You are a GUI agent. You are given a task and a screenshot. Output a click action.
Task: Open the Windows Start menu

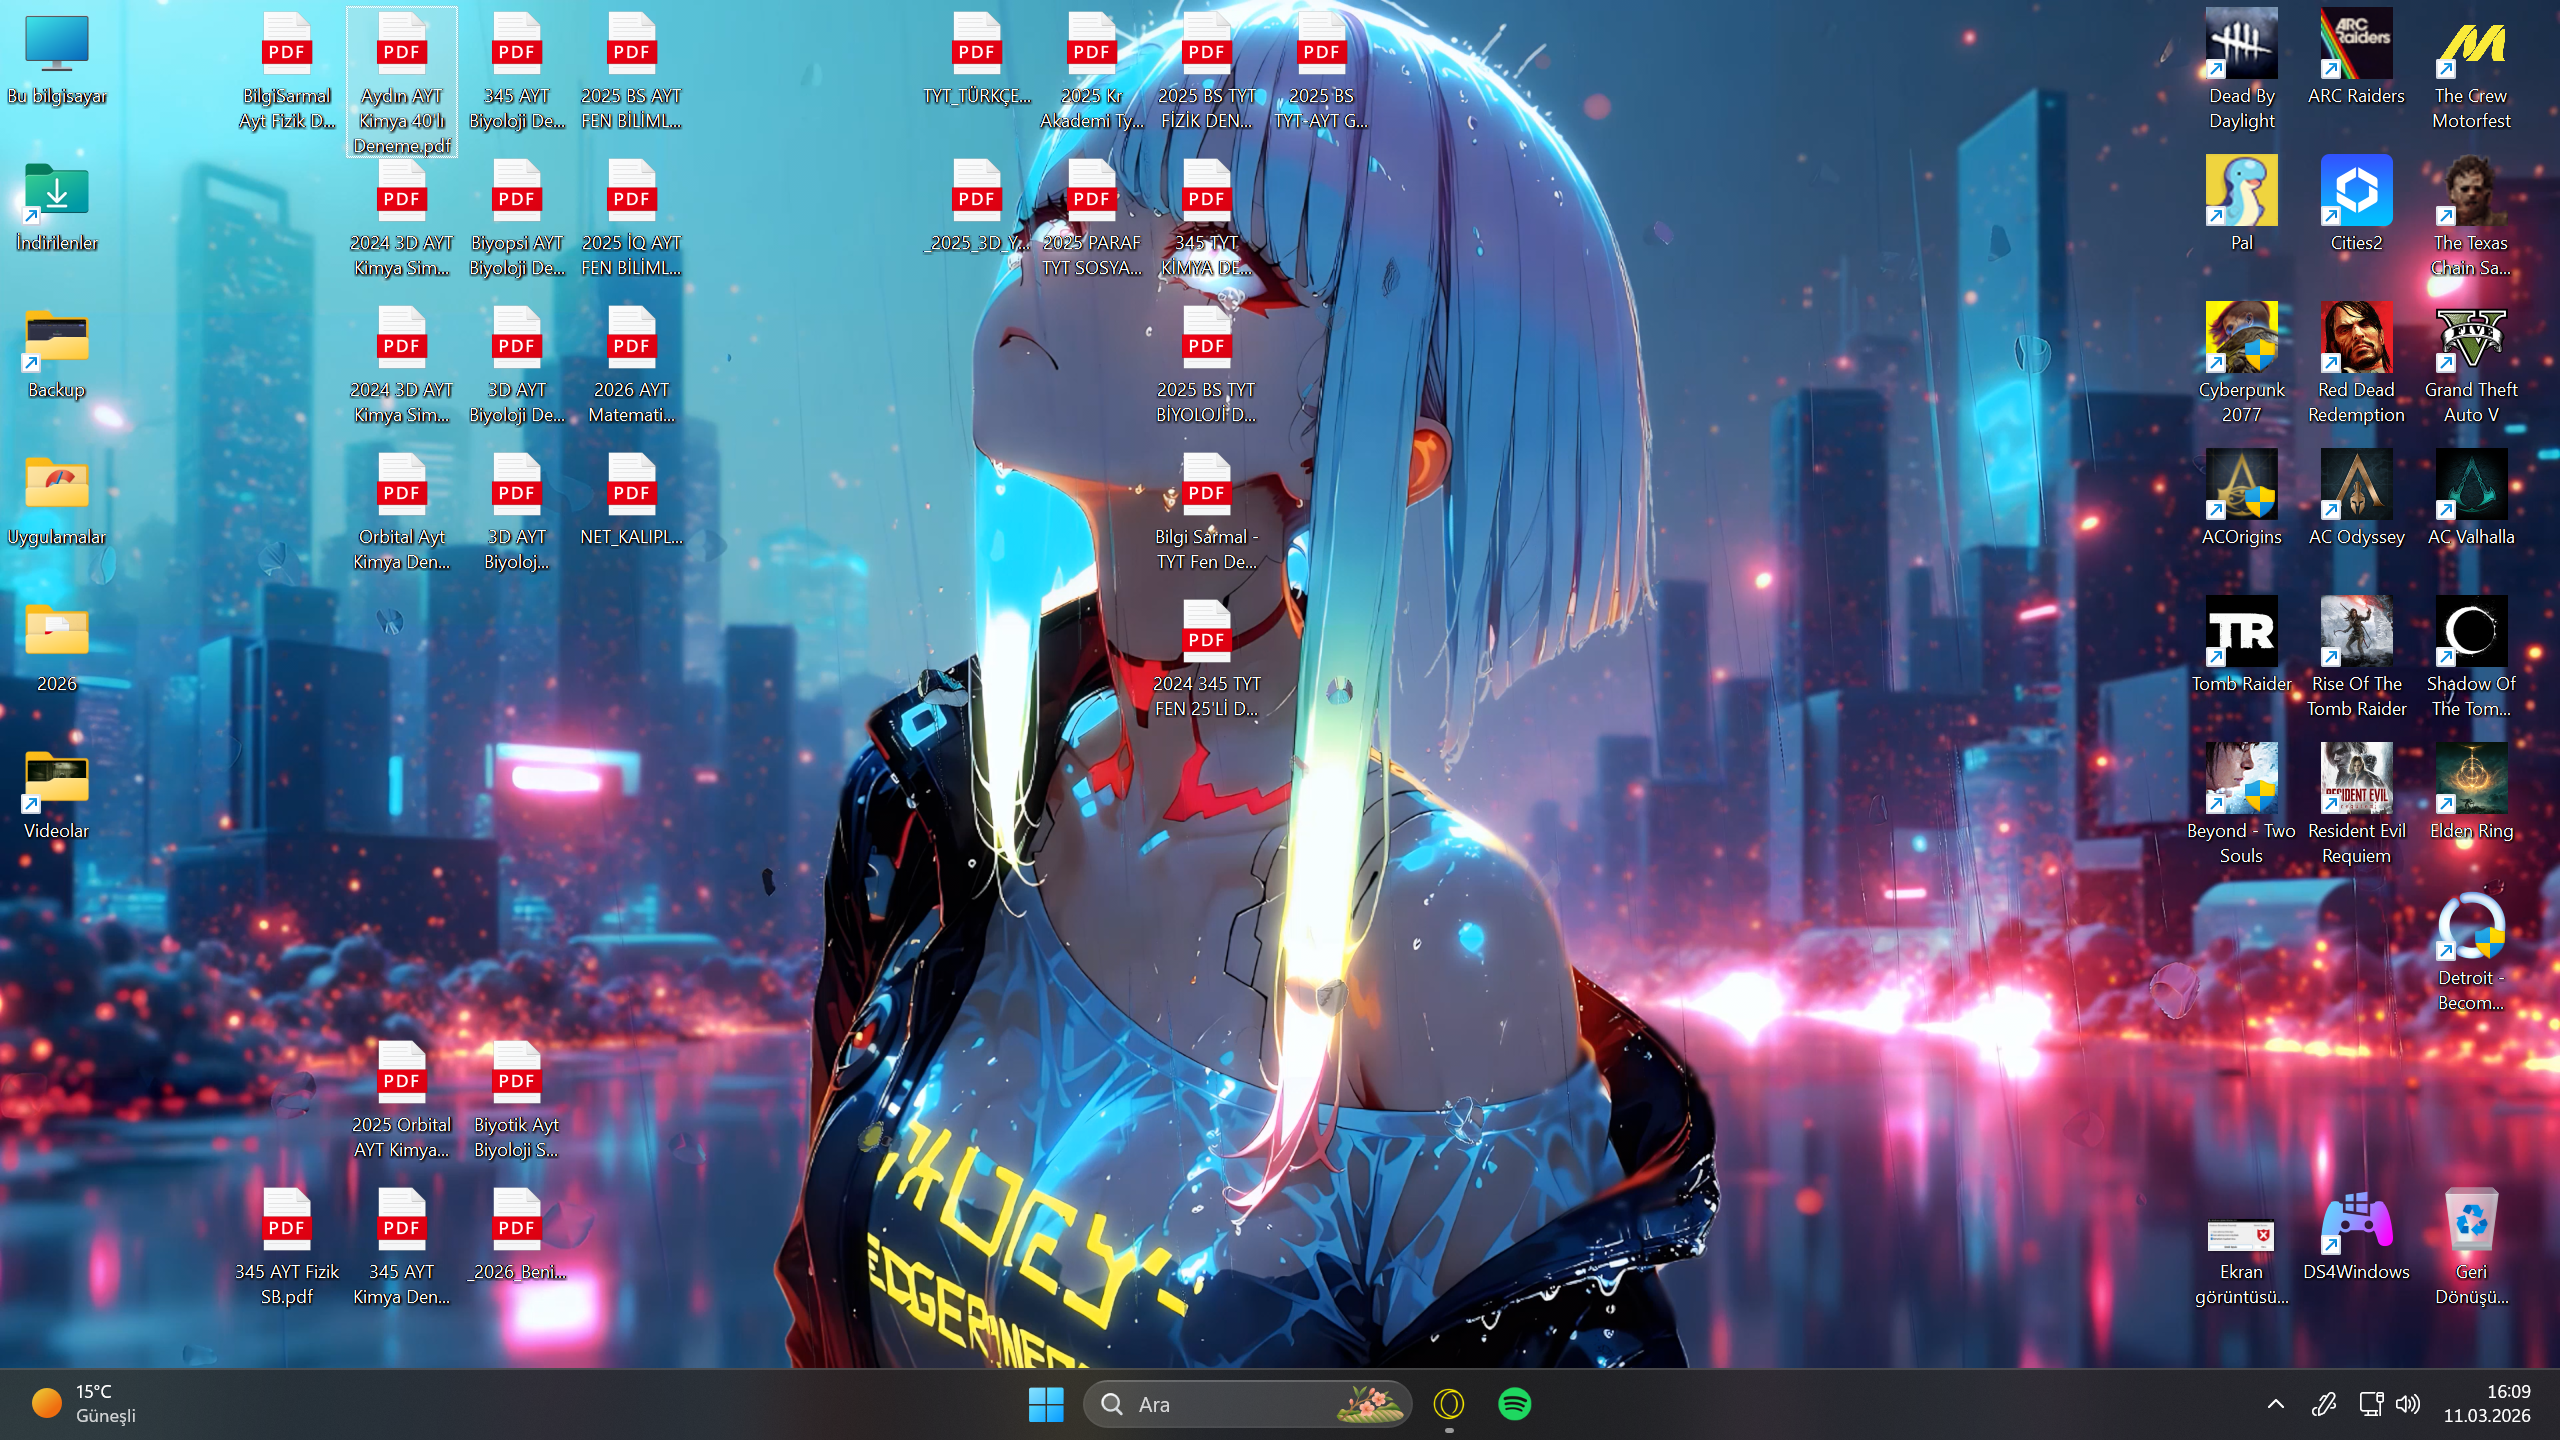[x=1046, y=1404]
